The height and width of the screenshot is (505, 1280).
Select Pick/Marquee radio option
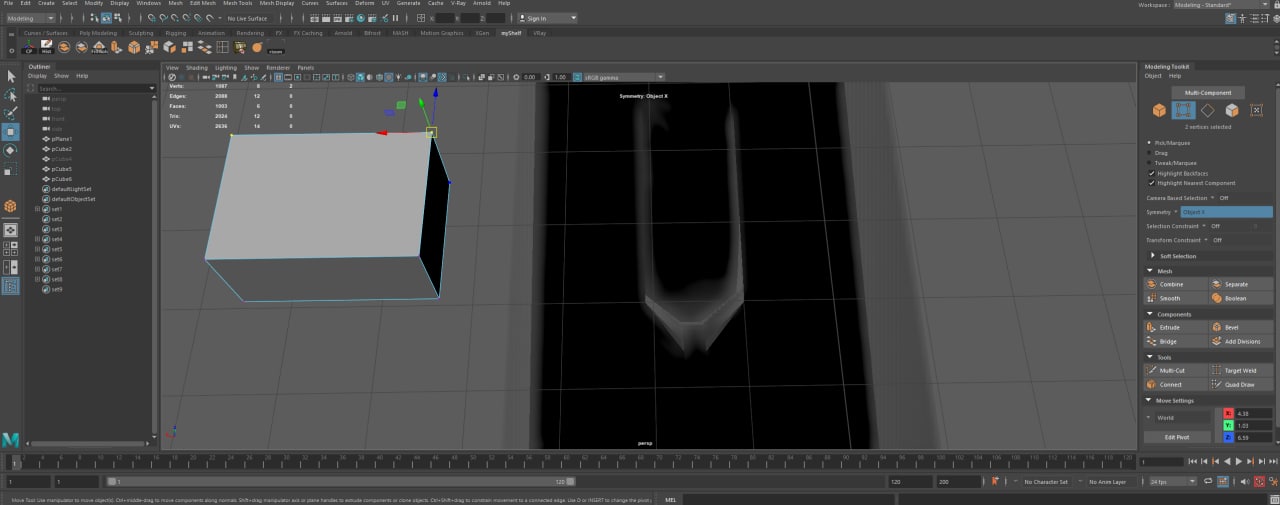click(x=1150, y=143)
